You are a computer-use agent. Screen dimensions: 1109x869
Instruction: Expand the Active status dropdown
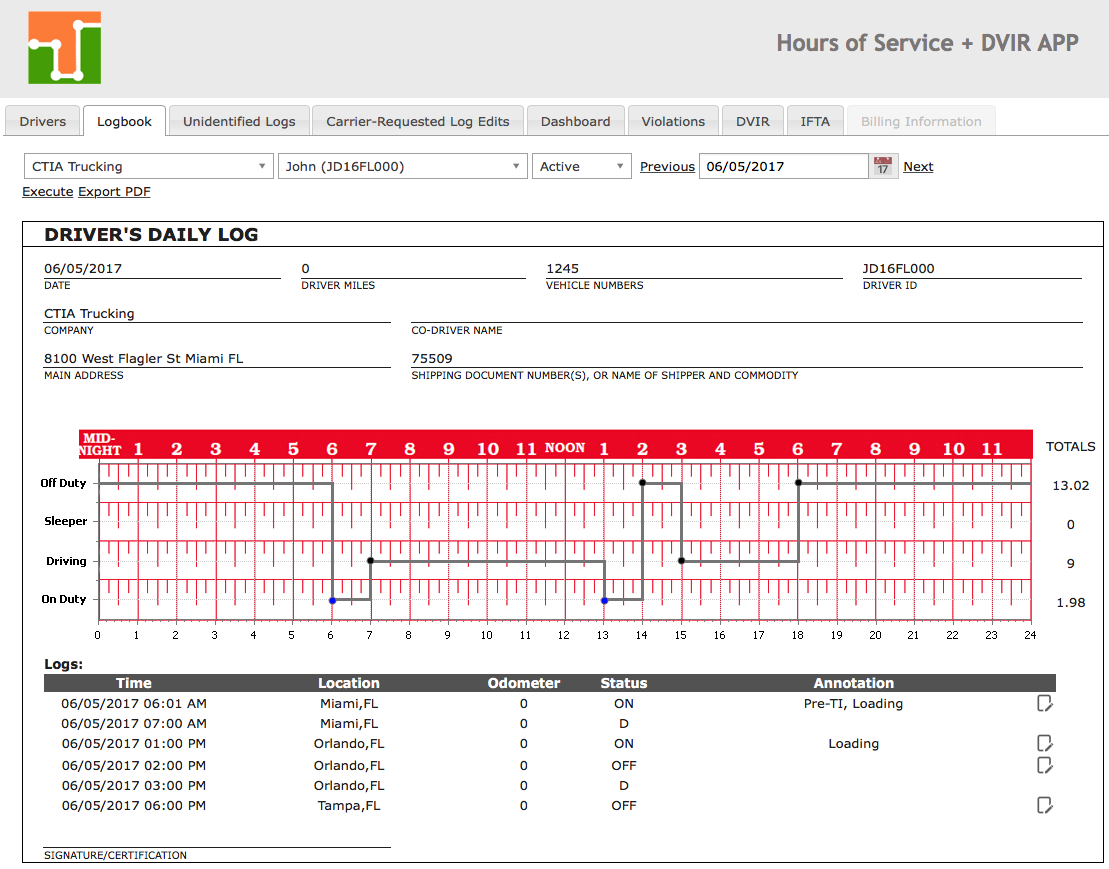581,167
